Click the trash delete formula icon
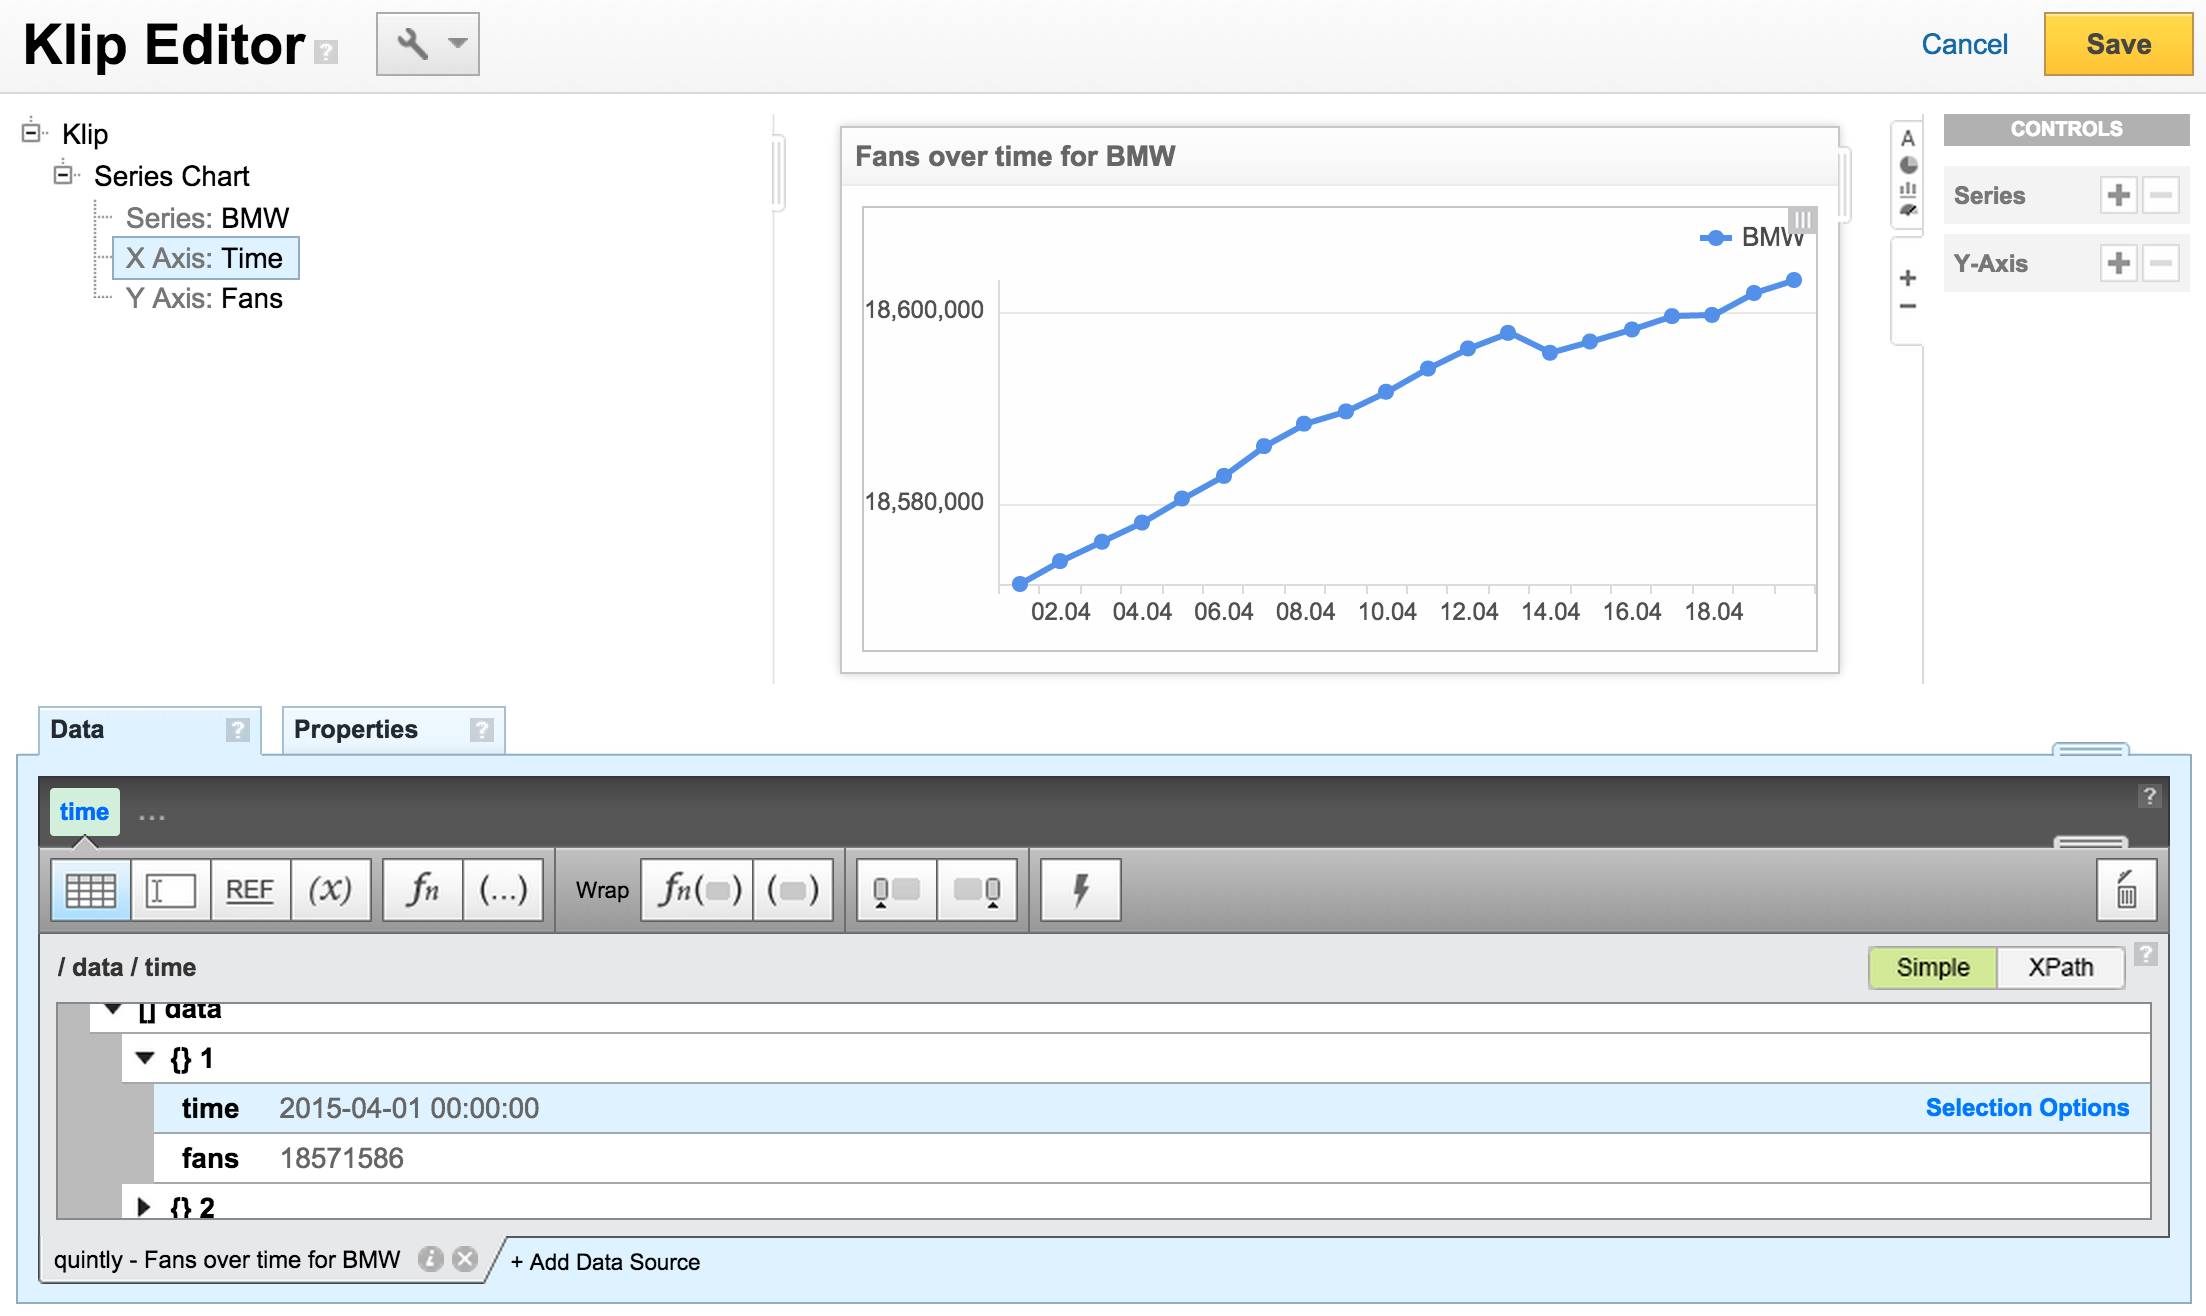This screenshot has width=2206, height=1316. tap(2127, 890)
